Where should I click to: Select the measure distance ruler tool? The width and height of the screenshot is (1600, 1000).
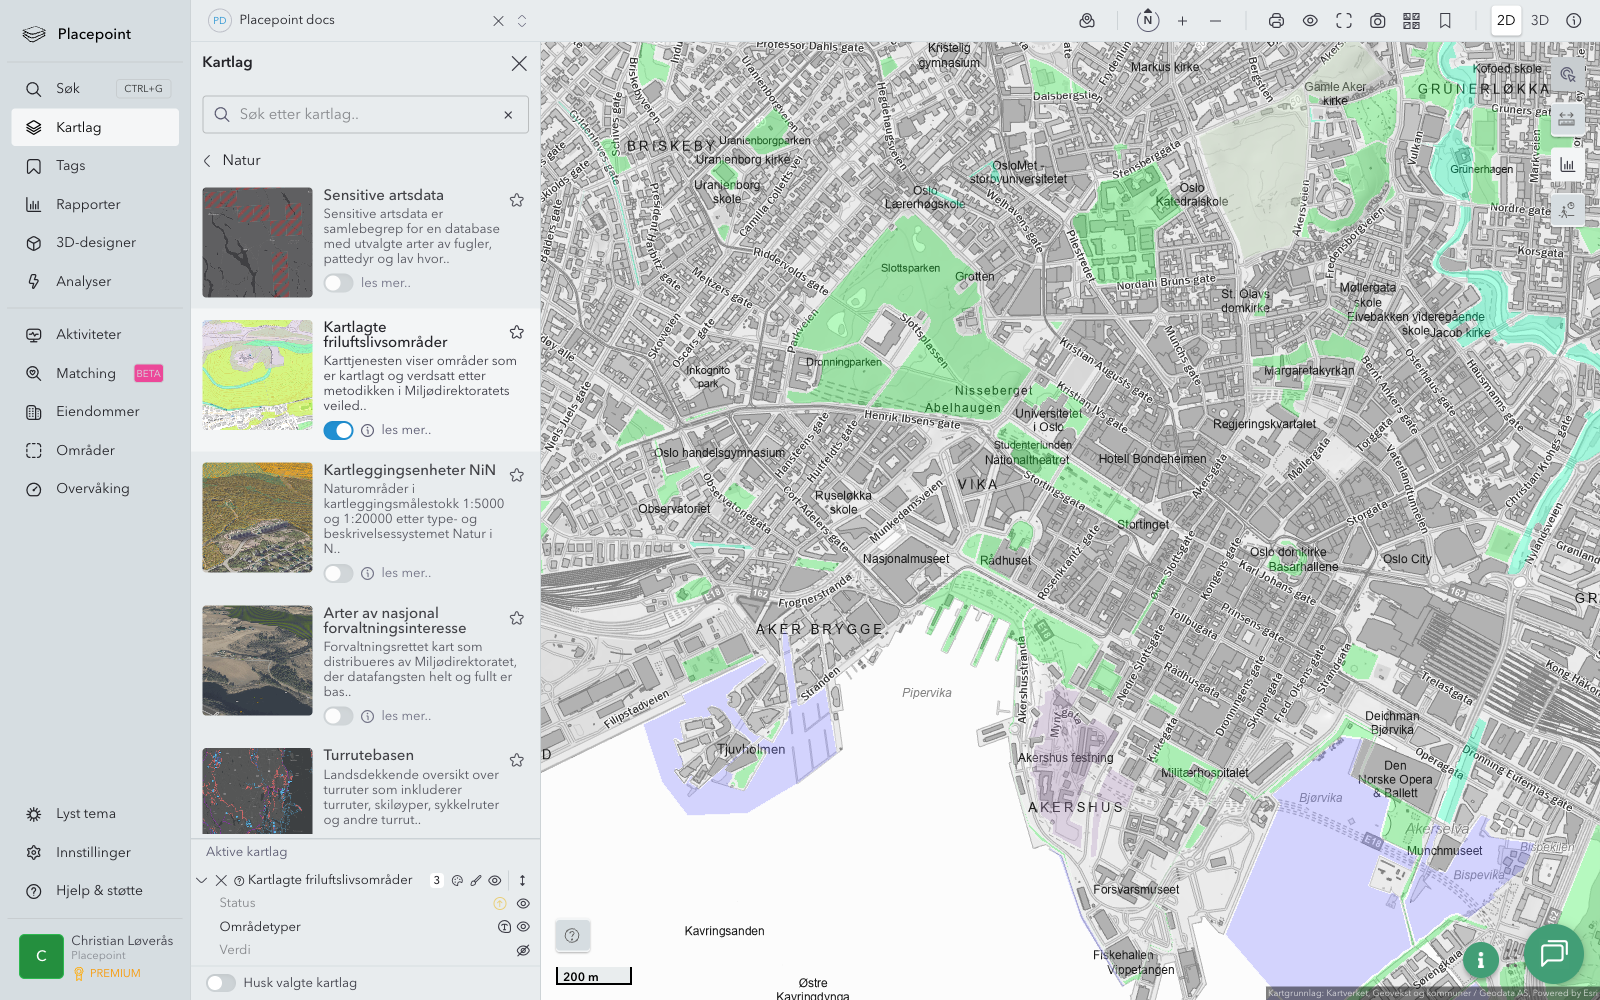(1567, 119)
